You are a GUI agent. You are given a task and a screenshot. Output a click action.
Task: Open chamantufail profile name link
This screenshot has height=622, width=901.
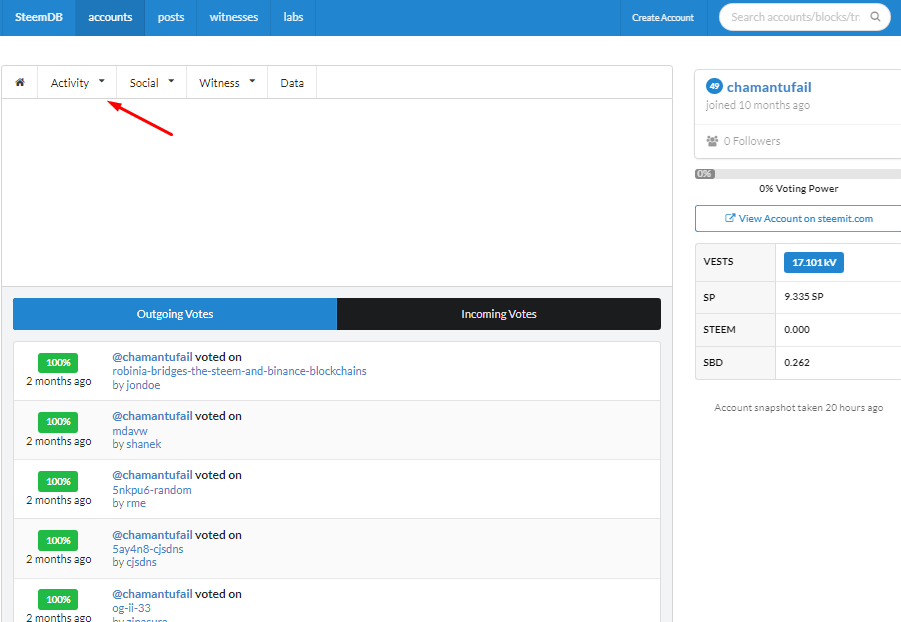[x=769, y=87]
